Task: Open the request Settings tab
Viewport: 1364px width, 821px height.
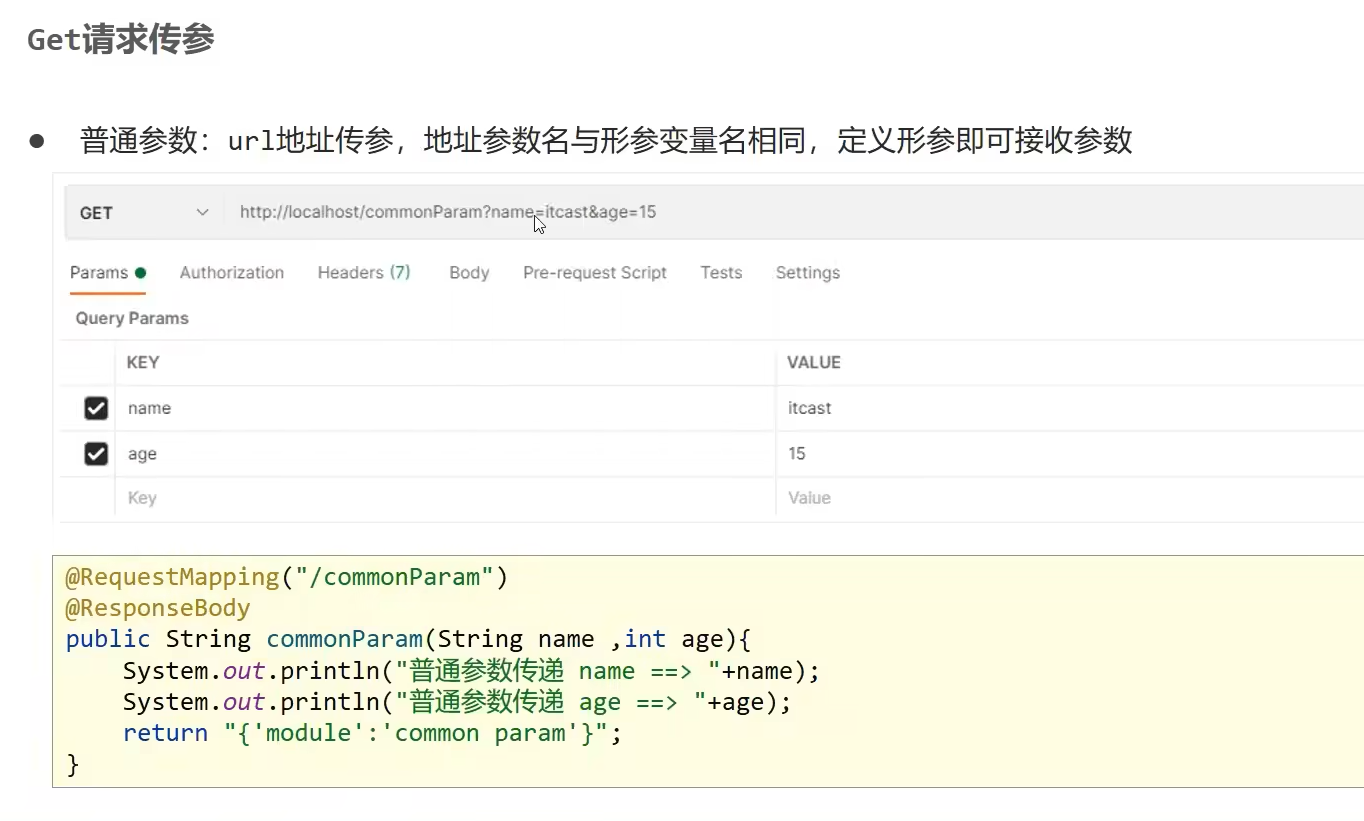Action: (807, 272)
